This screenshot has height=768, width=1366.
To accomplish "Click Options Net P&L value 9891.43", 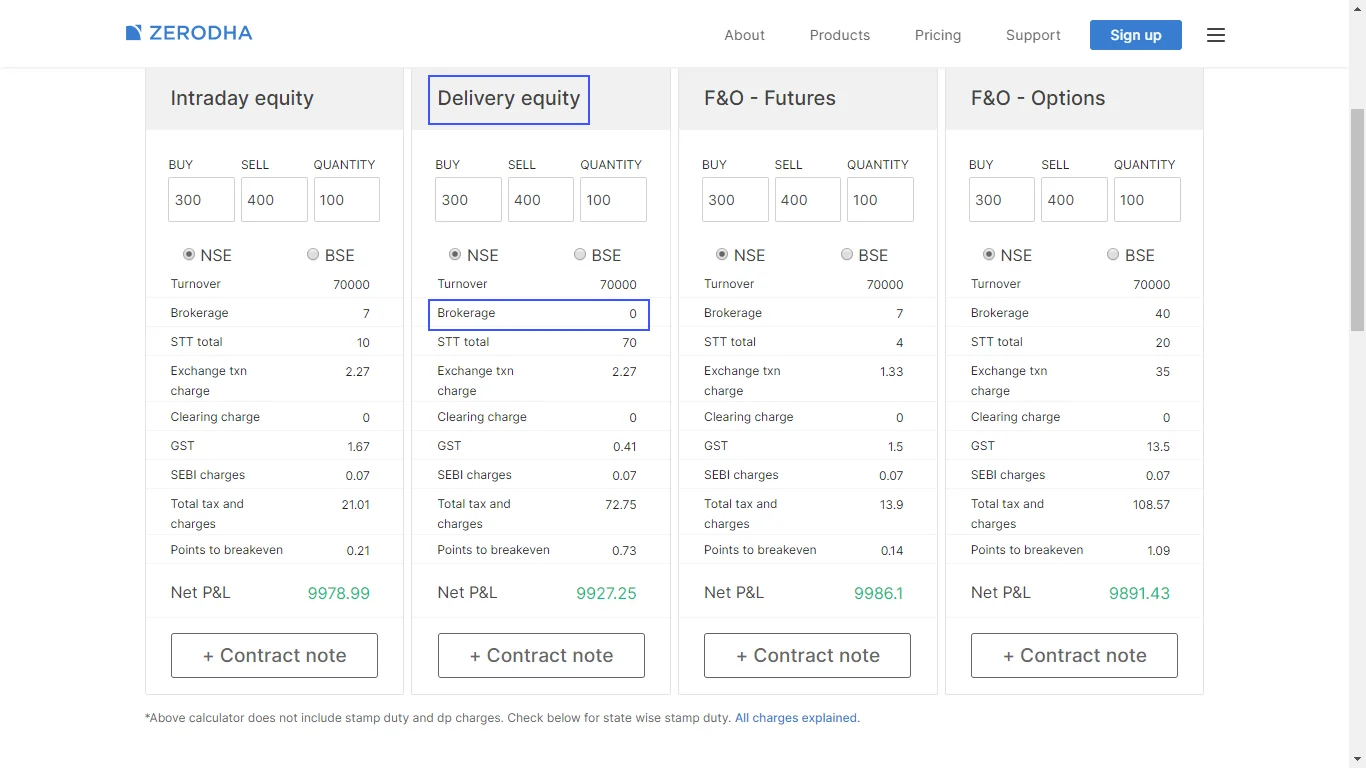I will tap(1139, 593).
